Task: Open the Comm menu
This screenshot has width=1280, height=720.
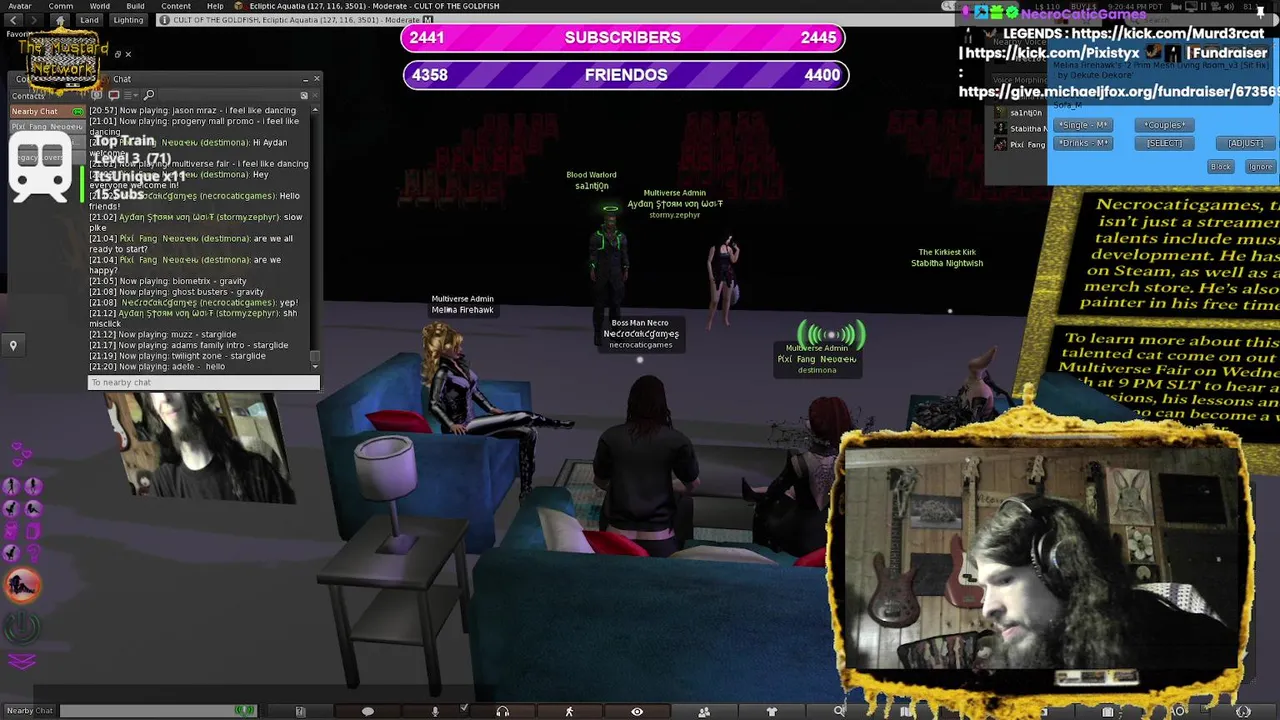Action: (x=60, y=6)
